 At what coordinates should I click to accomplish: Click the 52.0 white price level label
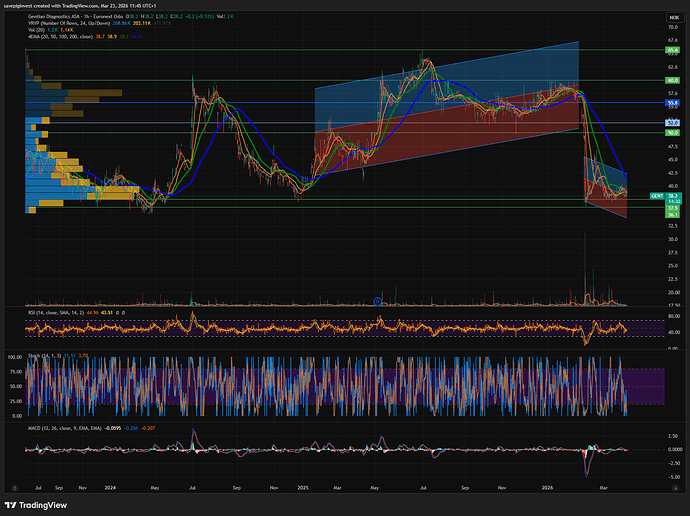(673, 122)
